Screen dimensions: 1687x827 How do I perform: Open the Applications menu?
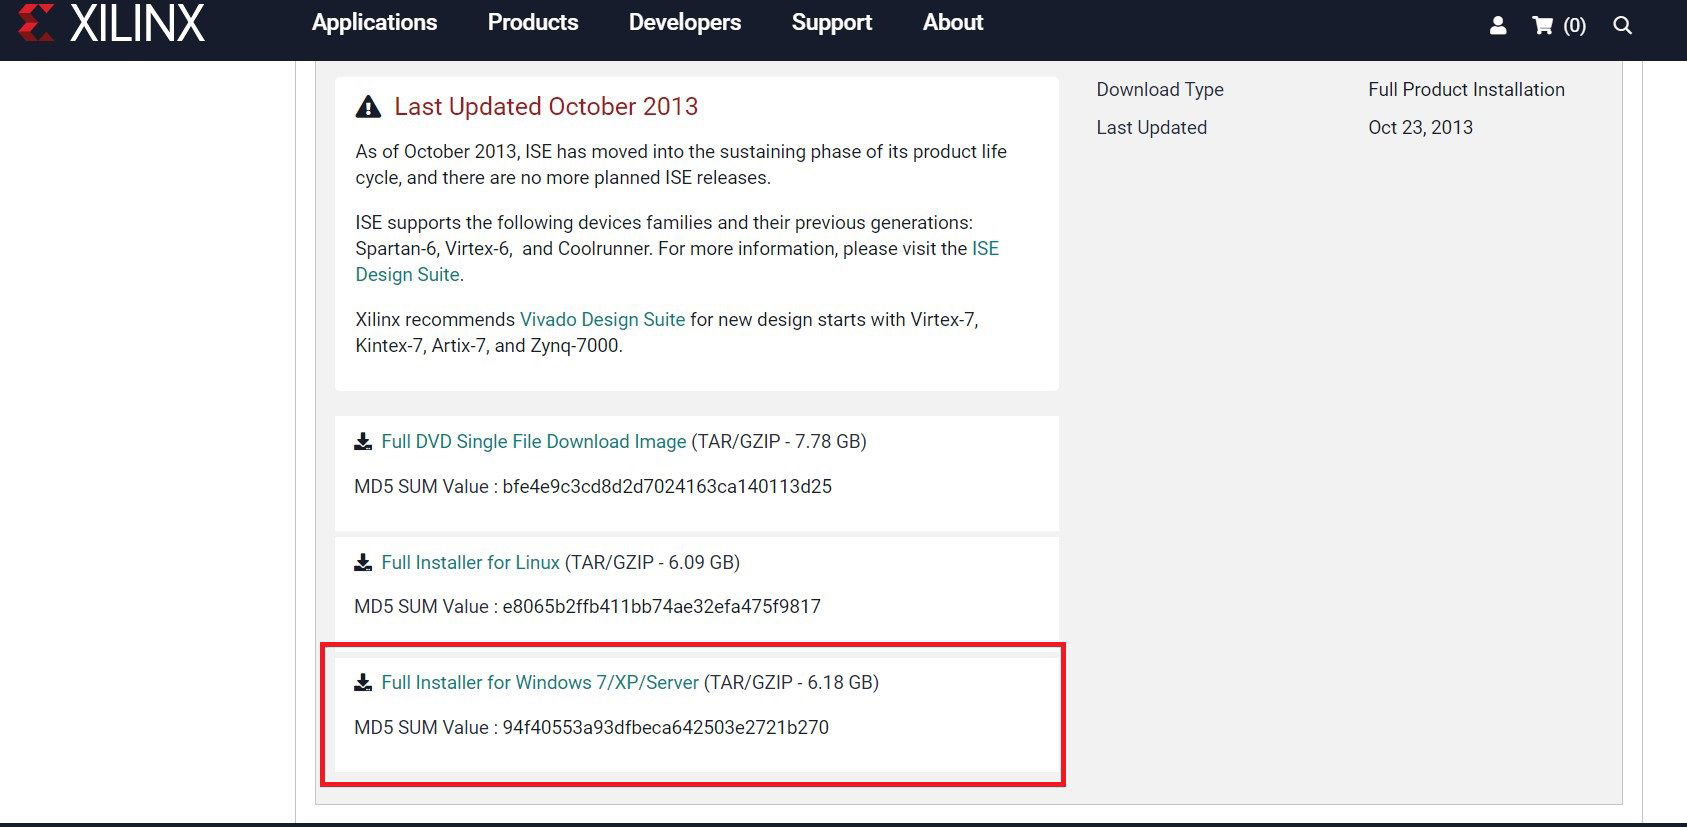[374, 22]
